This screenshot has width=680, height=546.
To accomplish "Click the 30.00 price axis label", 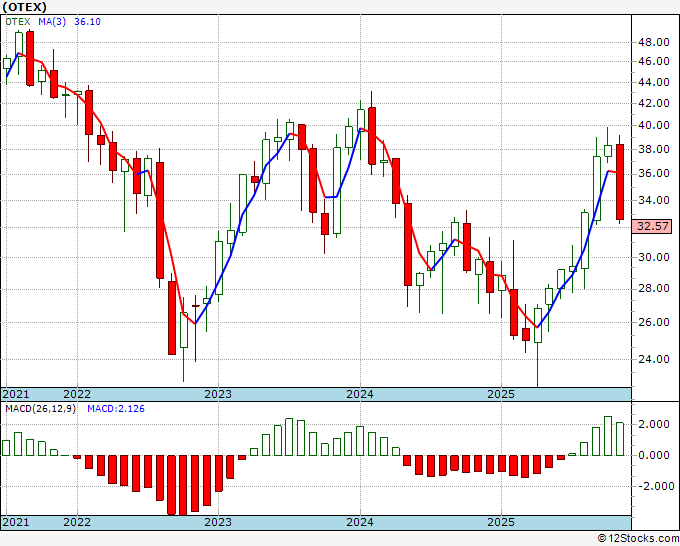I will (654, 258).
